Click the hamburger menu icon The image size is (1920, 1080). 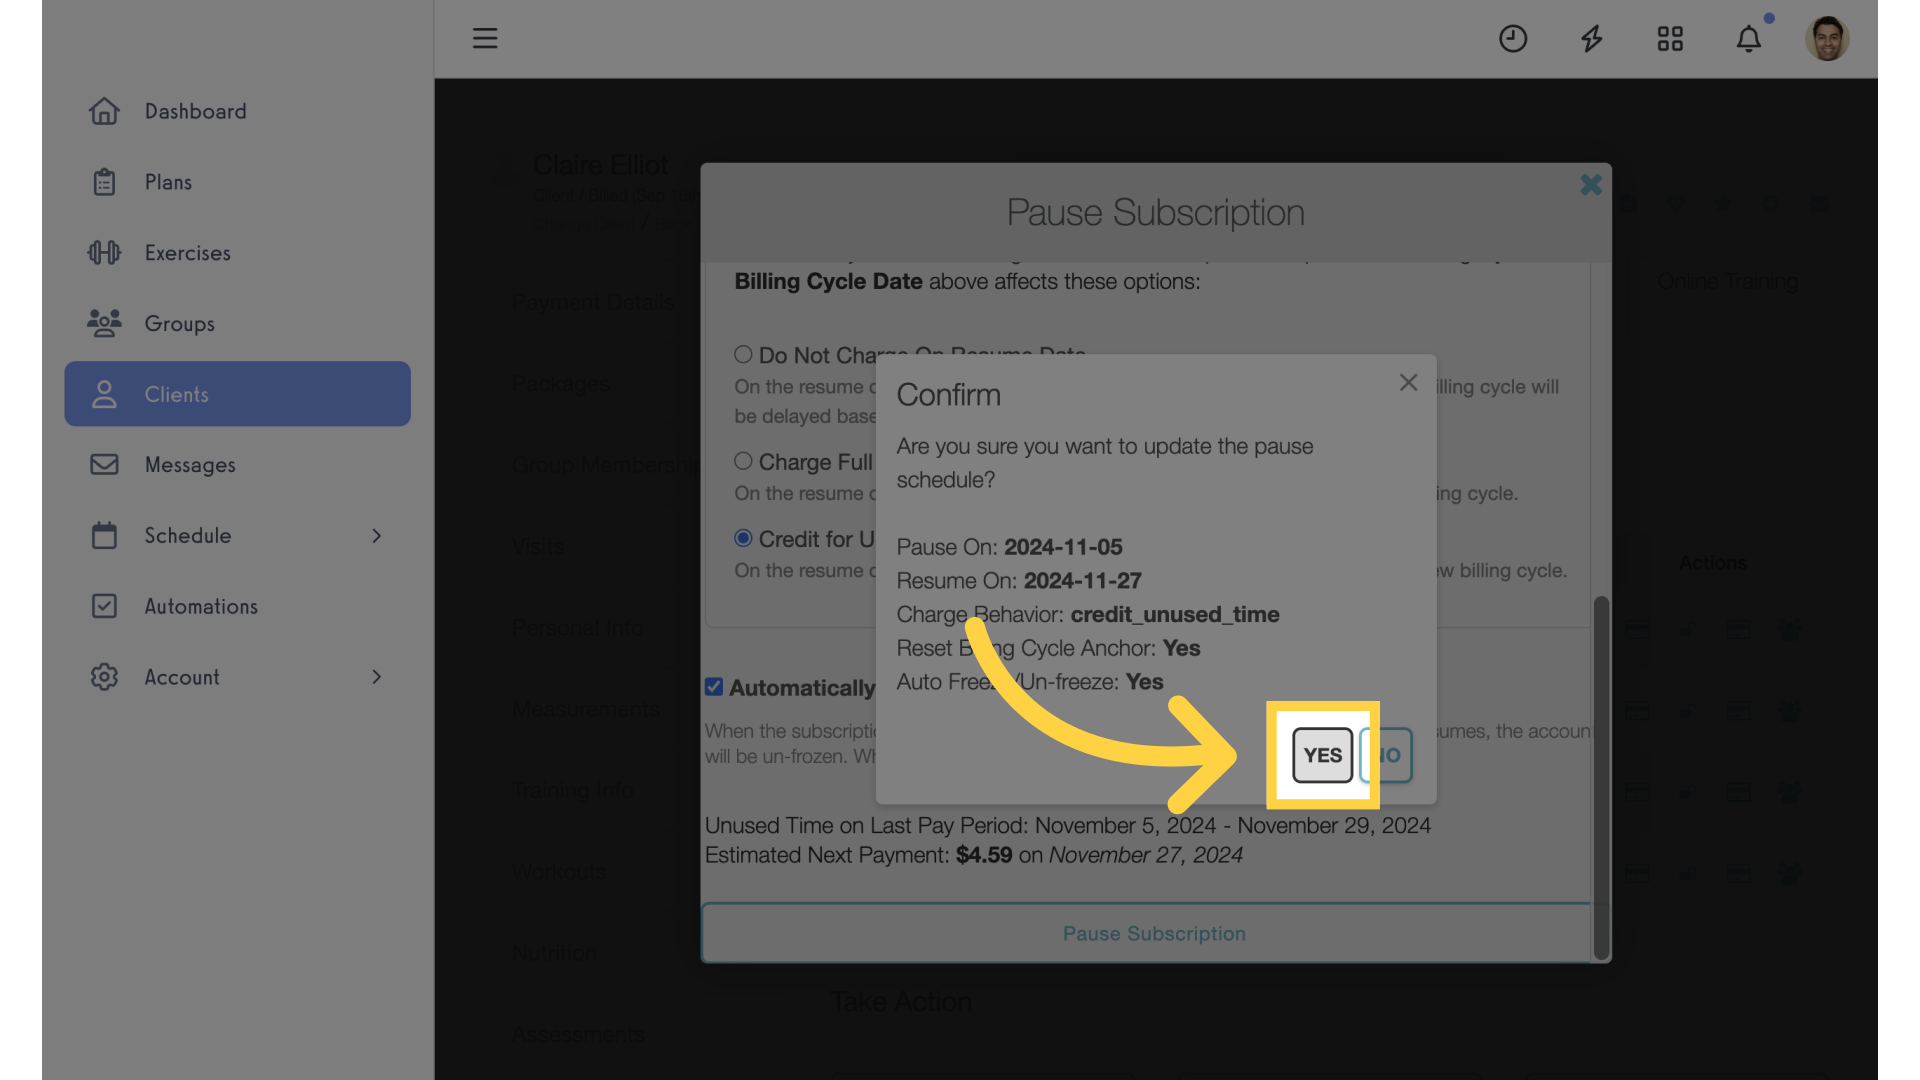click(x=485, y=36)
